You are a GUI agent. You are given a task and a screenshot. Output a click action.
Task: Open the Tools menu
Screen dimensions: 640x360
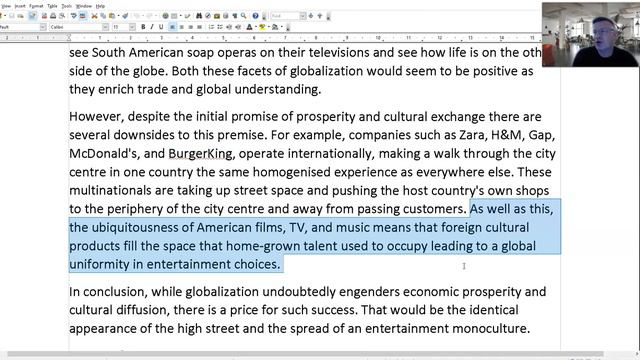point(67,6)
